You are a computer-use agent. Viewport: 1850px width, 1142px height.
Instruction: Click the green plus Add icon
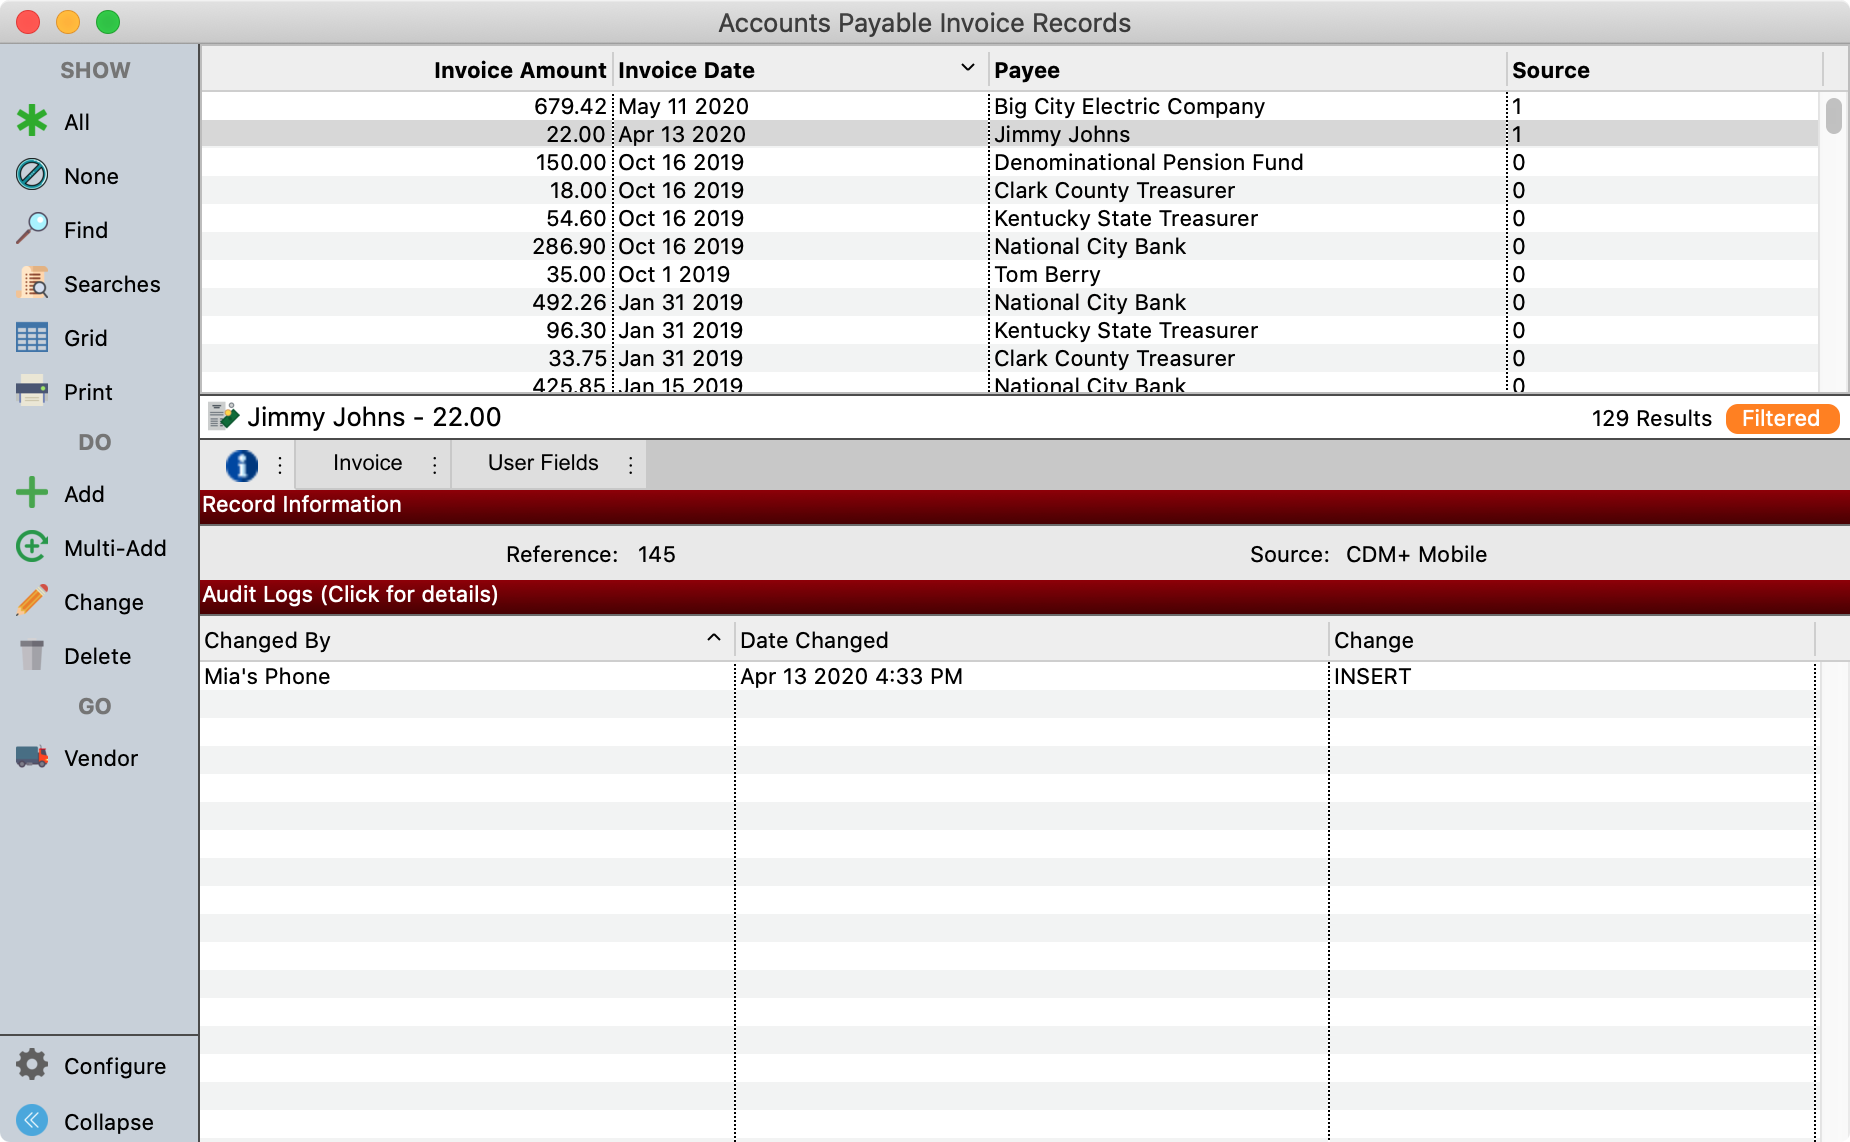click(32, 493)
